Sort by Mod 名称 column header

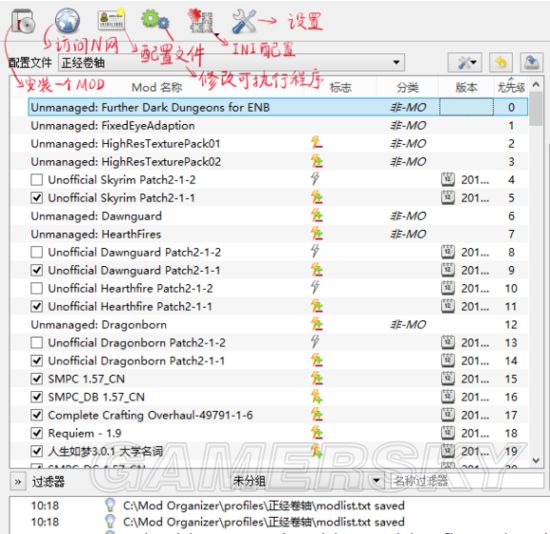coord(157,87)
